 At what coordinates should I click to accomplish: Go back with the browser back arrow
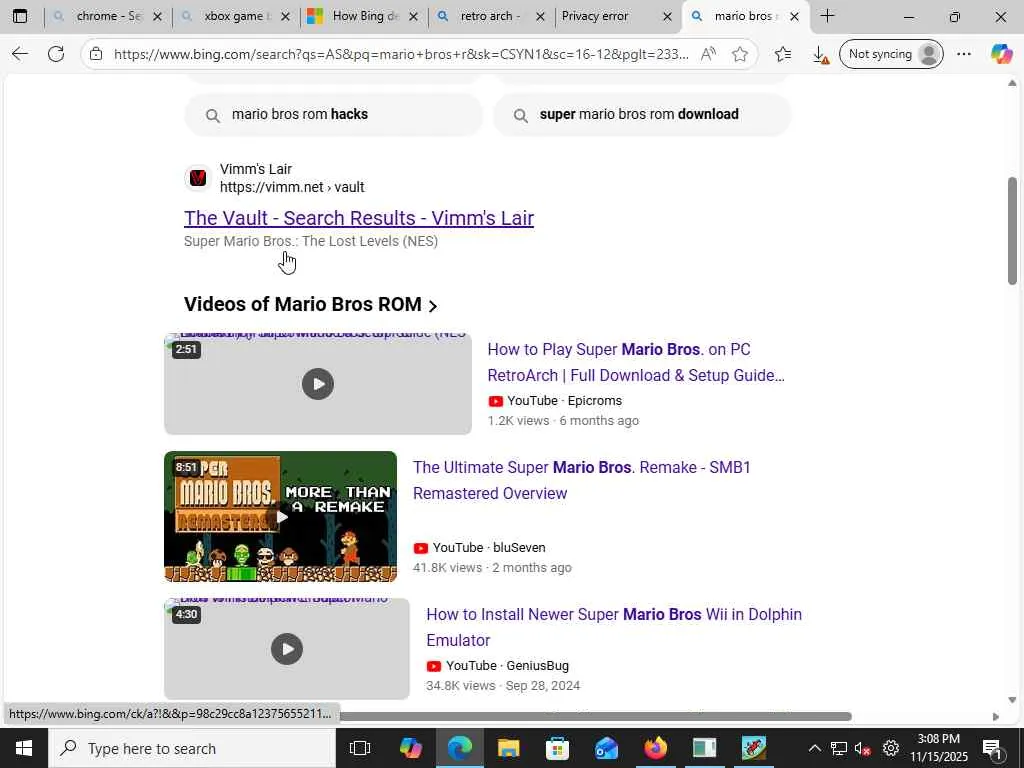tap(20, 54)
